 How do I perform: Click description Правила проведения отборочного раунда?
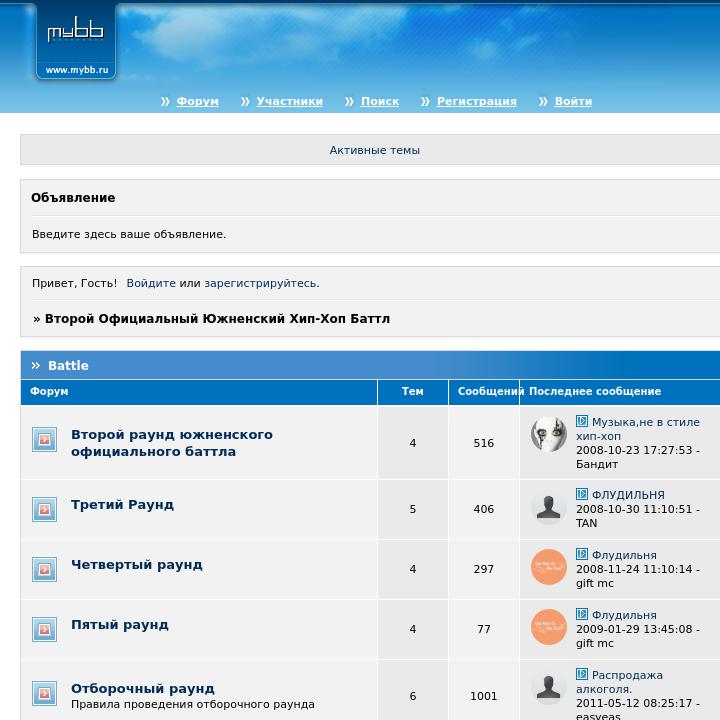tap(193, 704)
